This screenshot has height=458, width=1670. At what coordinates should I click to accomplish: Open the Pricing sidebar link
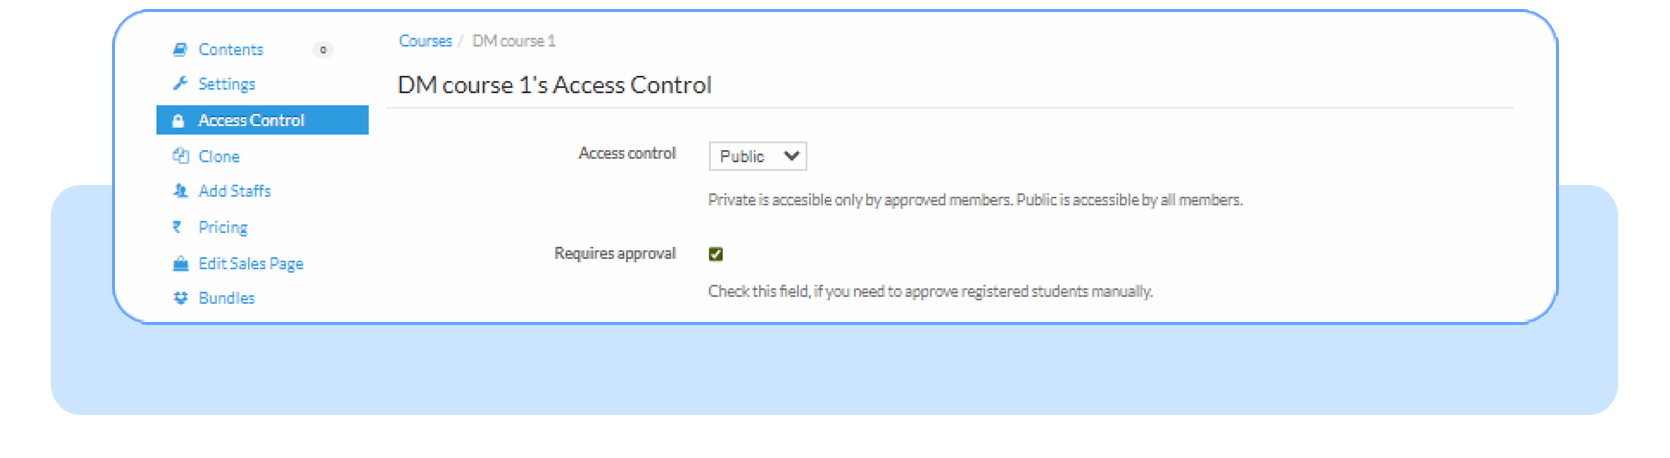tap(223, 227)
